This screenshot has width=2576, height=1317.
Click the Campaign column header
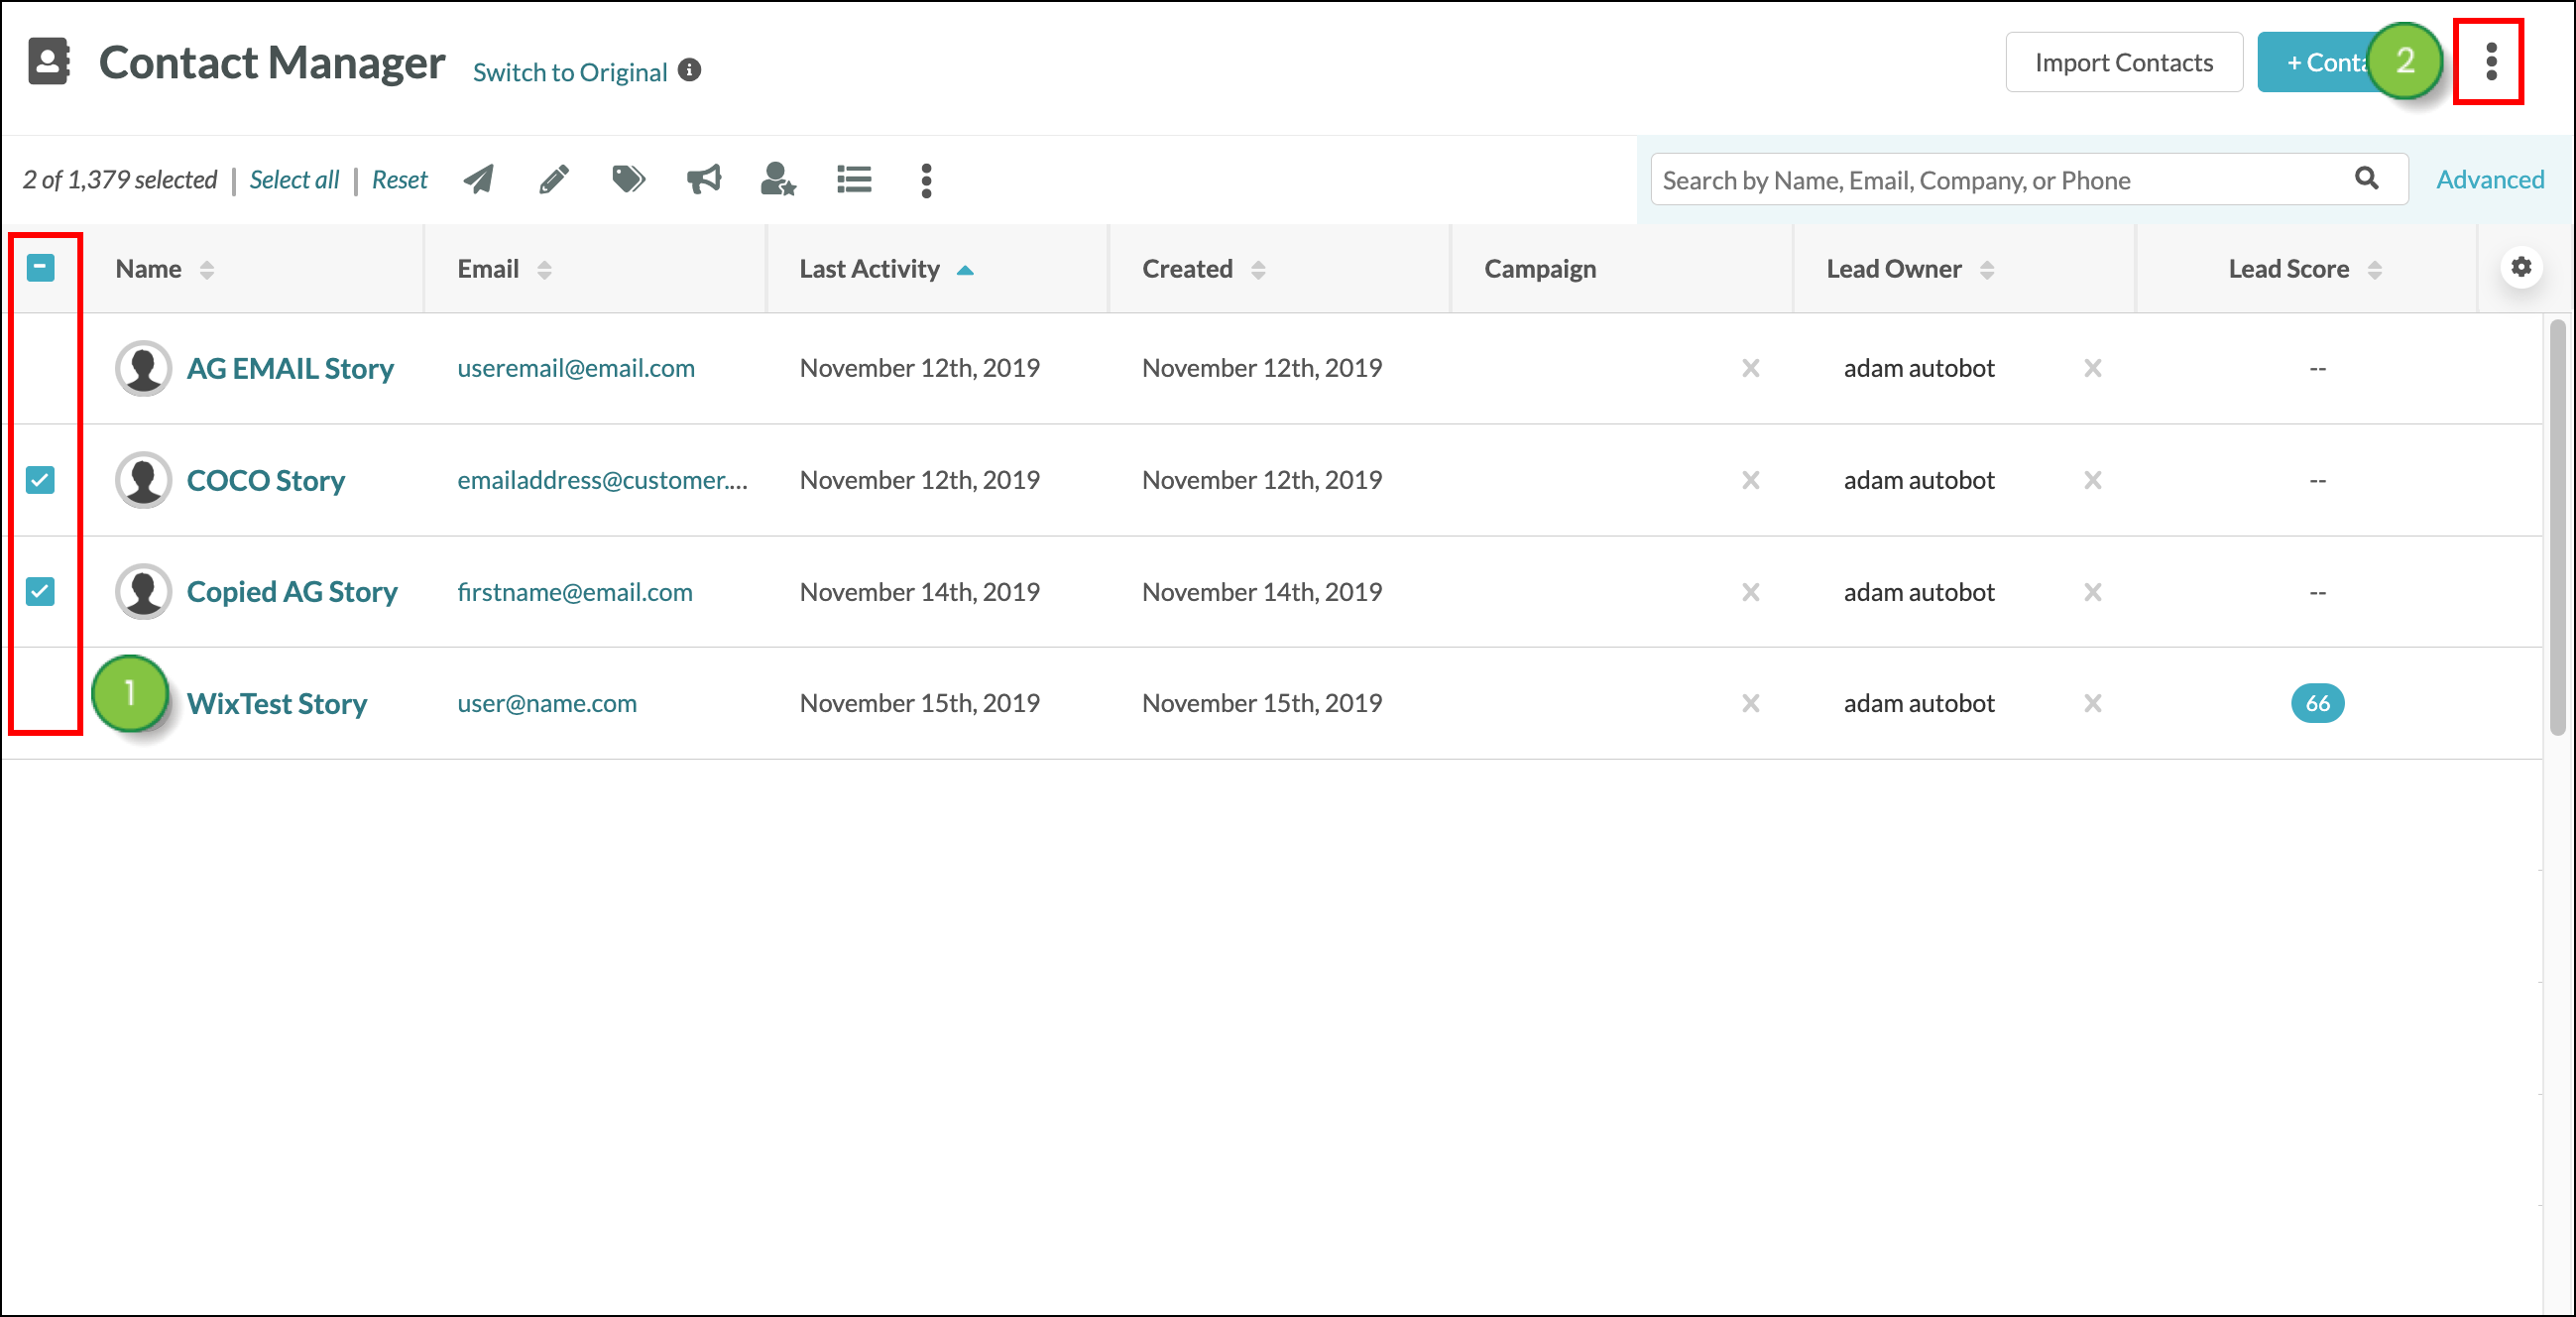tap(1539, 269)
